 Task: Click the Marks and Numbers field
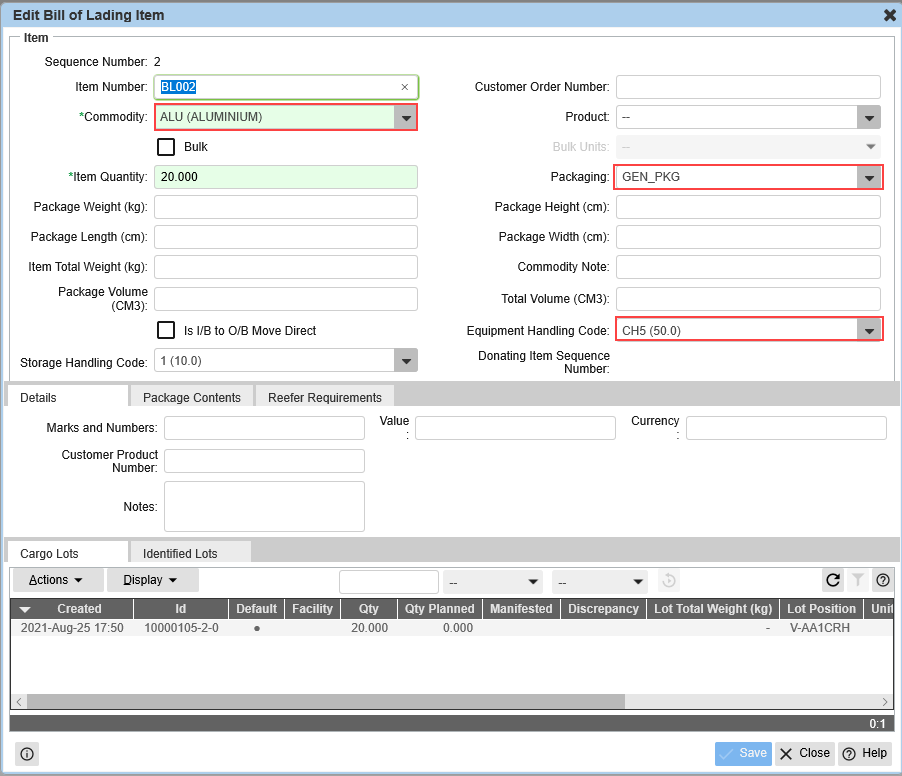click(264, 428)
